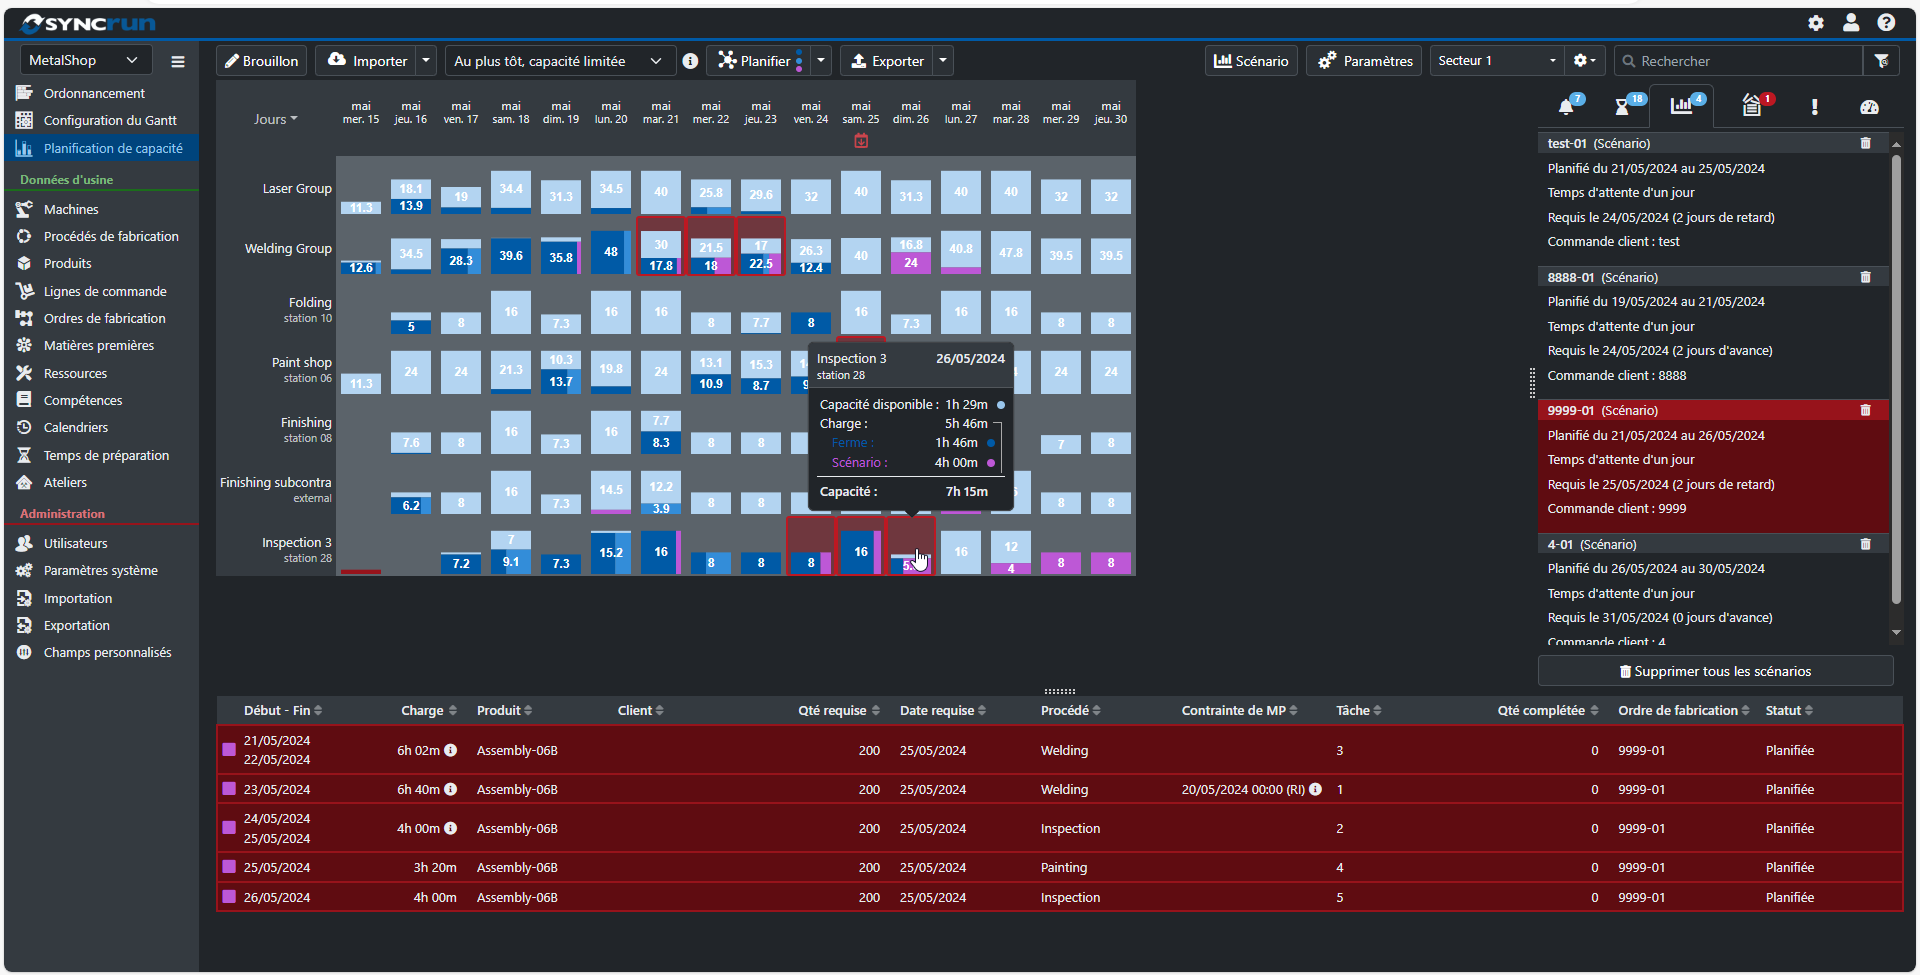Open the notifications bell tab
The height and width of the screenshot is (975, 1920).
(x=1567, y=107)
